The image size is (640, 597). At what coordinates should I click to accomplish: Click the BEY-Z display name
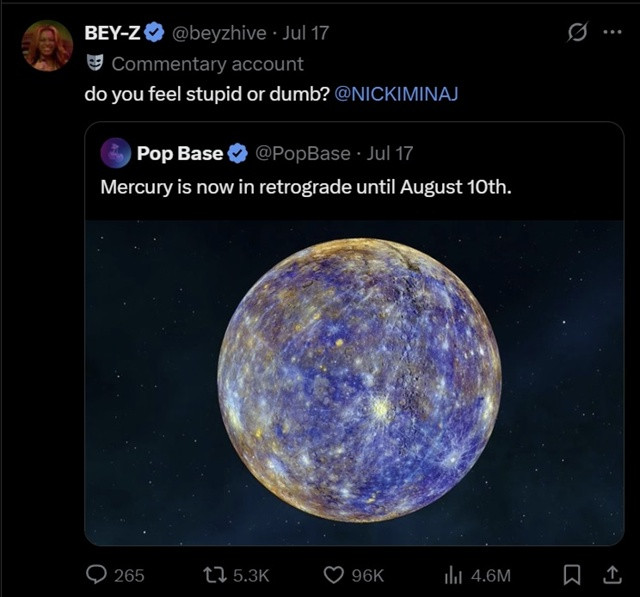click(x=113, y=33)
